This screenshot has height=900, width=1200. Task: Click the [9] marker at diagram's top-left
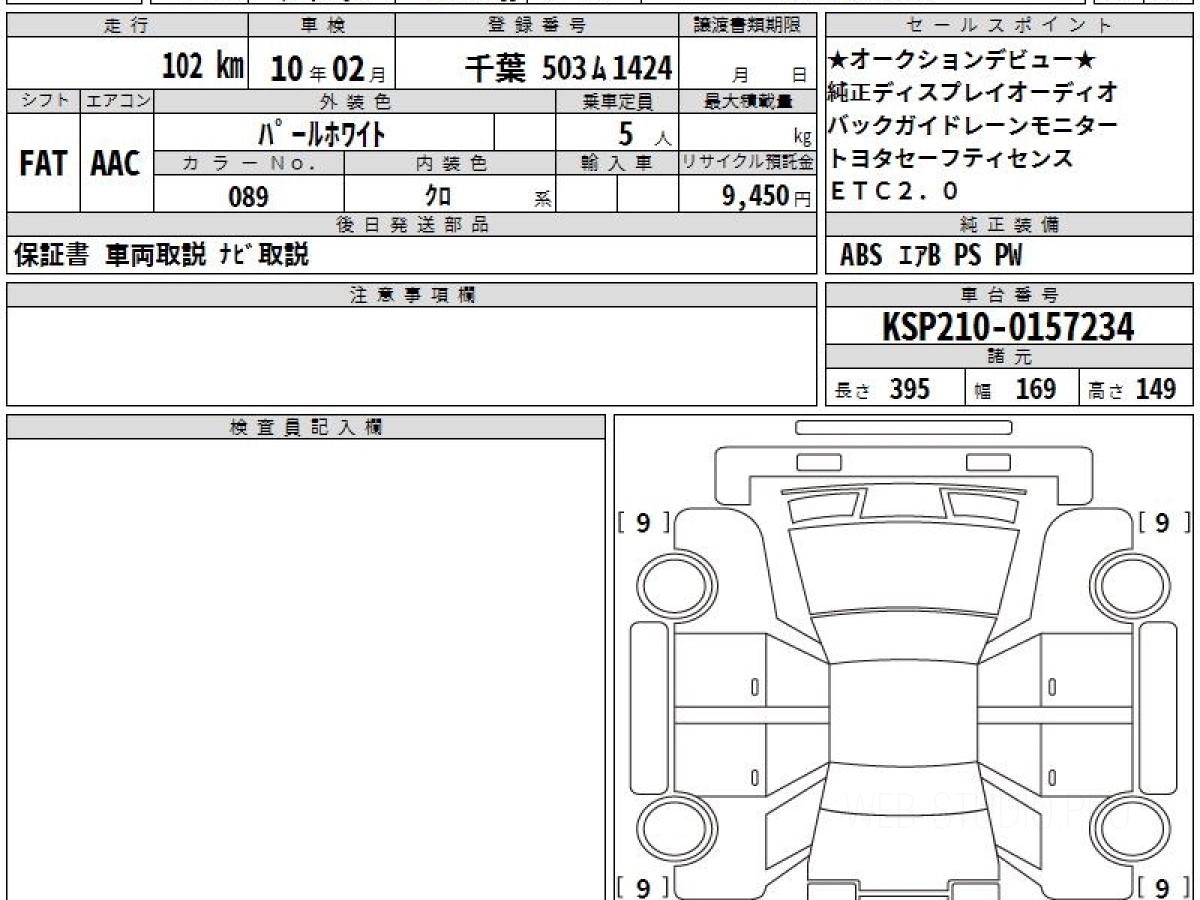click(x=642, y=522)
